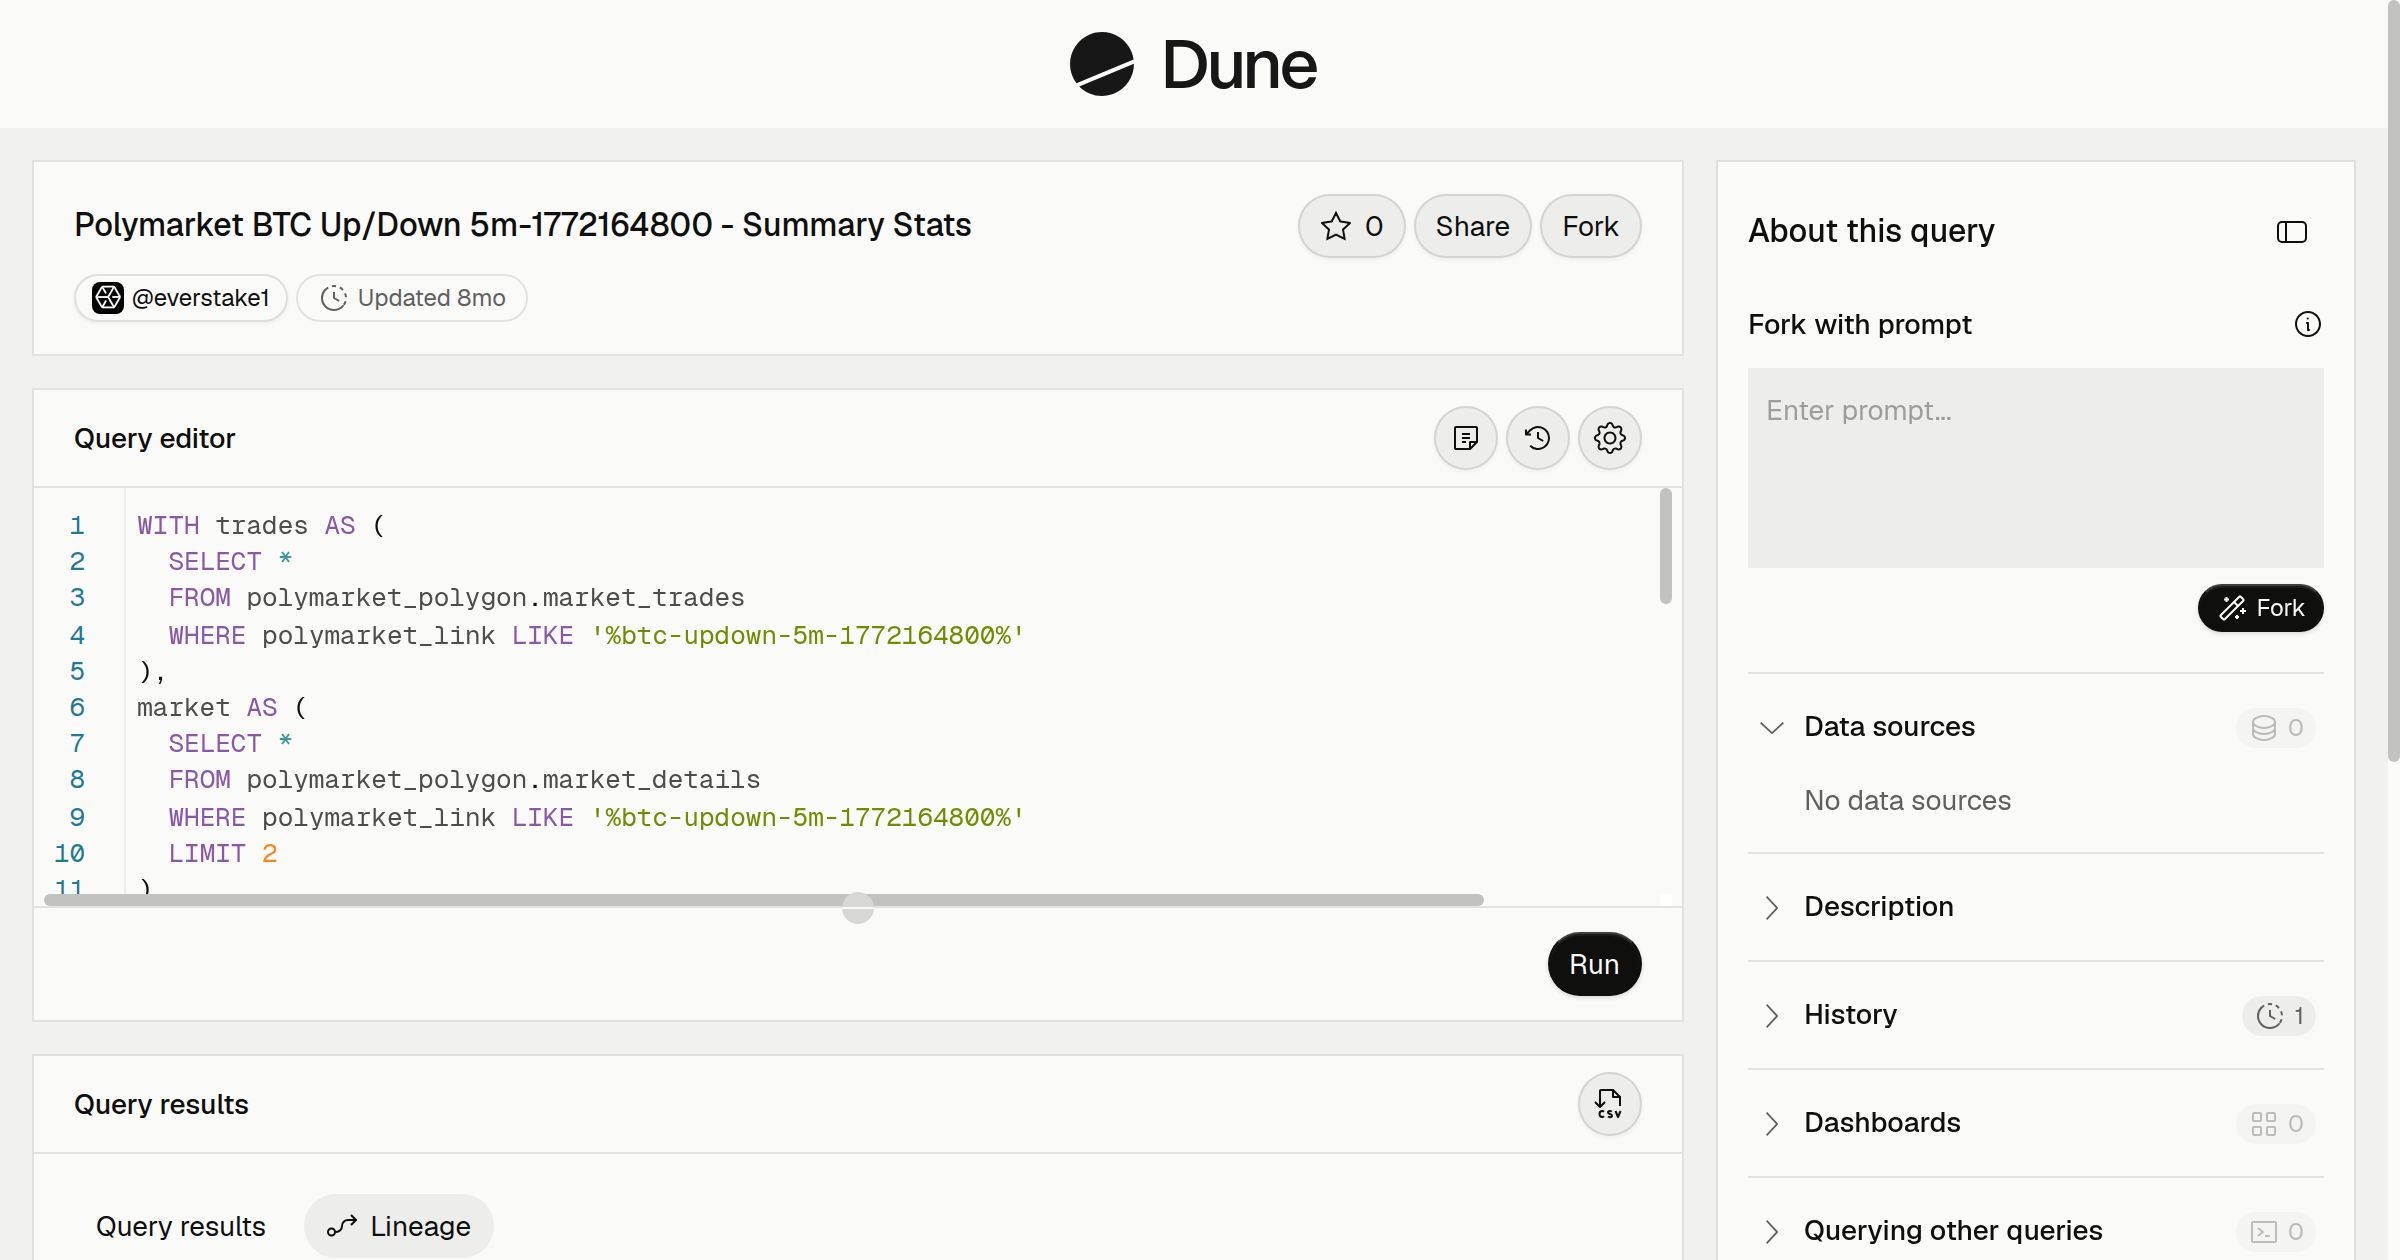The height and width of the screenshot is (1260, 2400).
Task: Click the Enter prompt text area
Action: [2035, 468]
